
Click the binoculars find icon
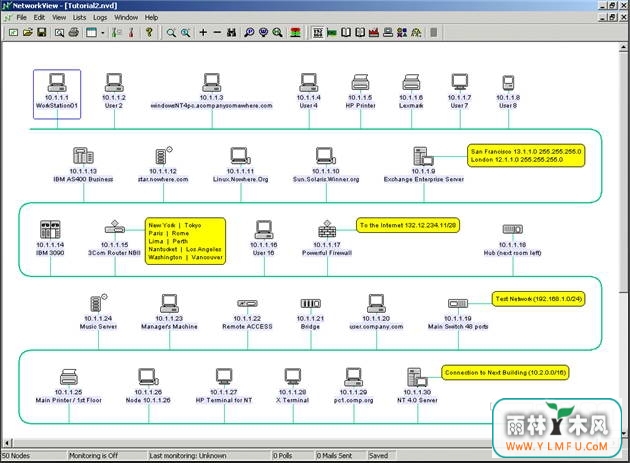coord(231,33)
